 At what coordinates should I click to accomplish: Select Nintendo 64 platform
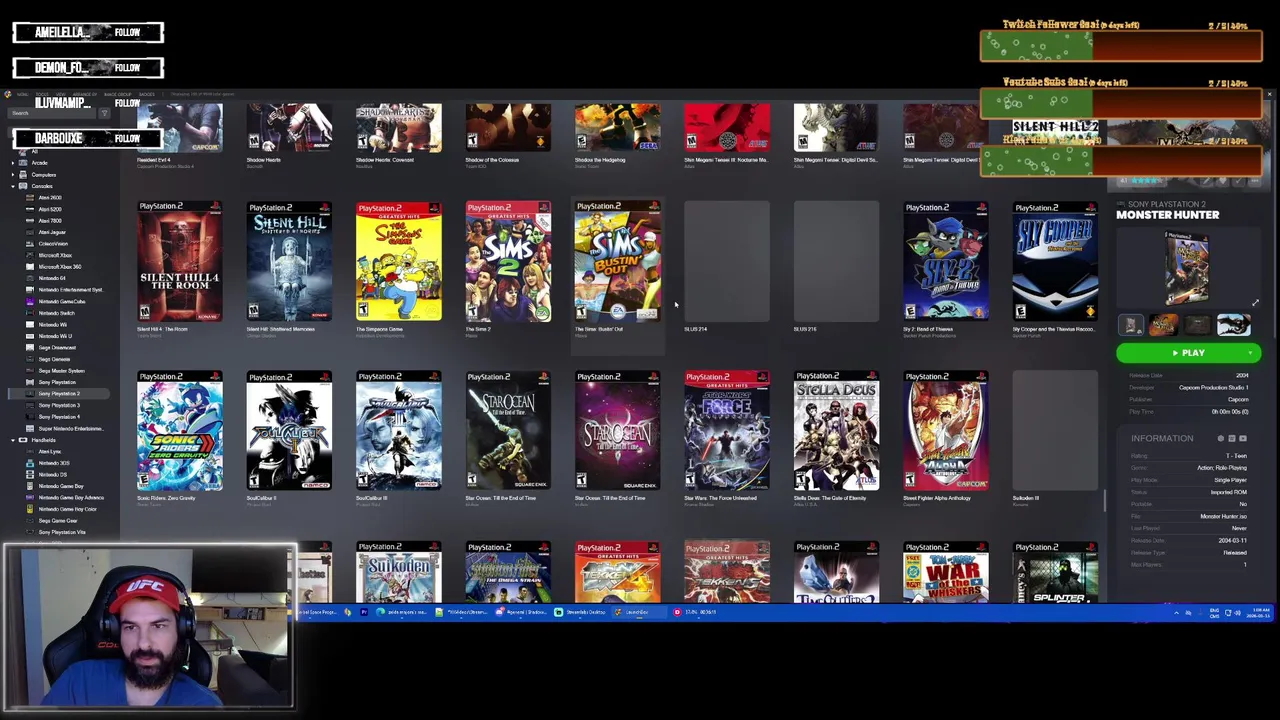click(x=52, y=278)
